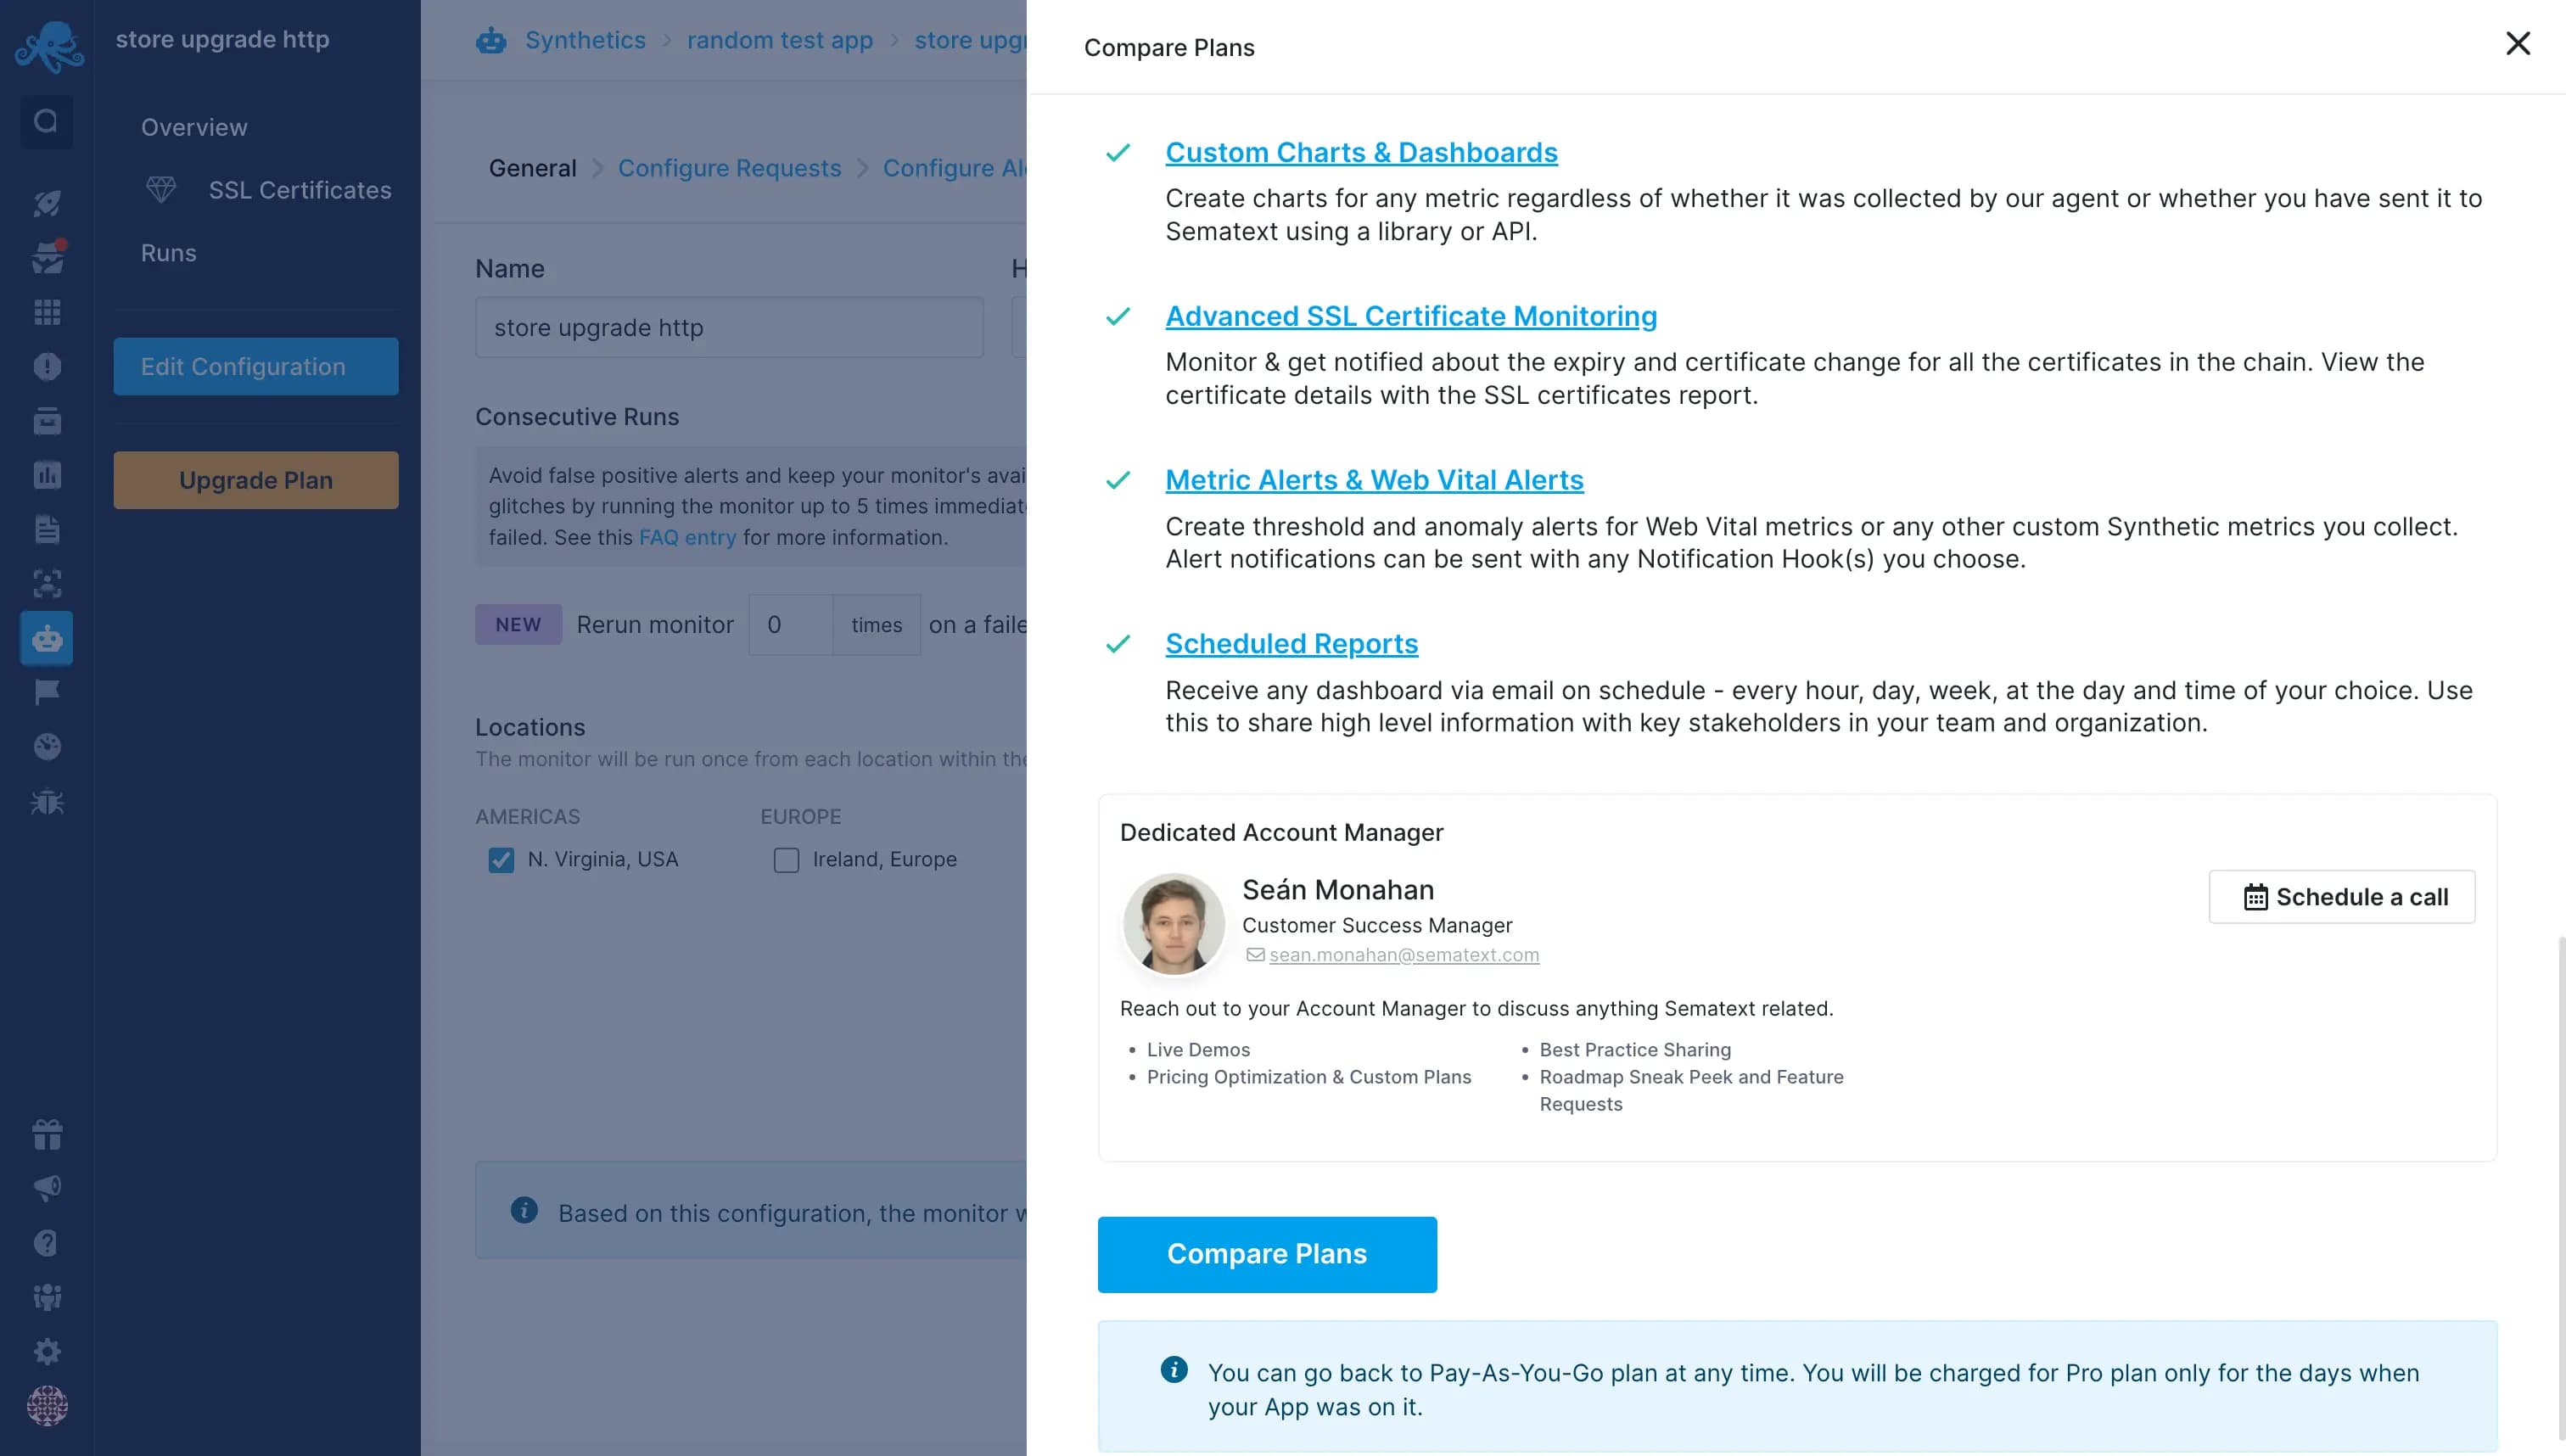
Task: Click the Compare Plans button
Action: (1267, 1253)
